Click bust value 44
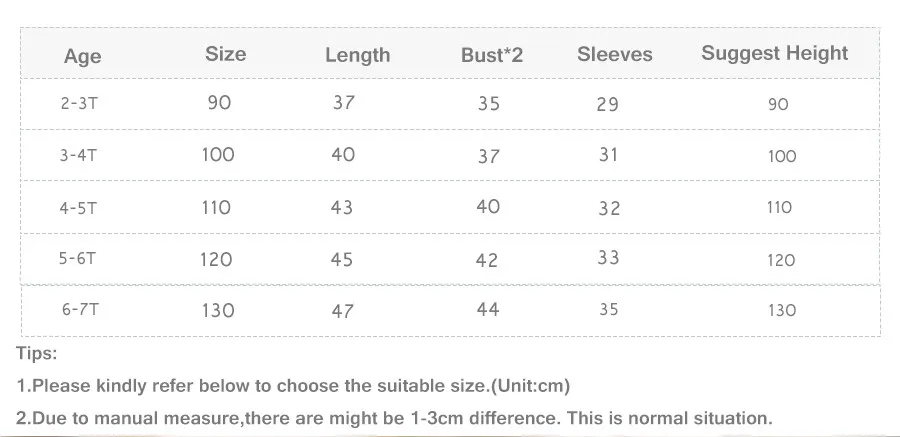Image resolution: width=900 pixels, height=437 pixels. [488, 310]
